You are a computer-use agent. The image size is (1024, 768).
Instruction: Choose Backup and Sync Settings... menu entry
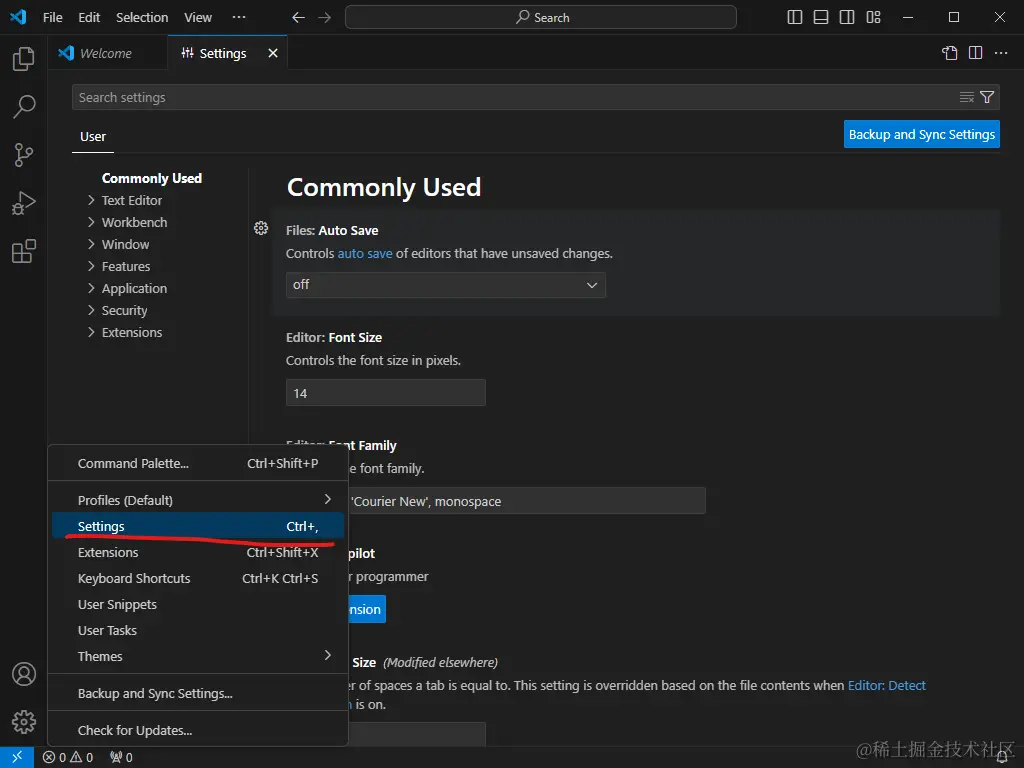[x=198, y=694]
